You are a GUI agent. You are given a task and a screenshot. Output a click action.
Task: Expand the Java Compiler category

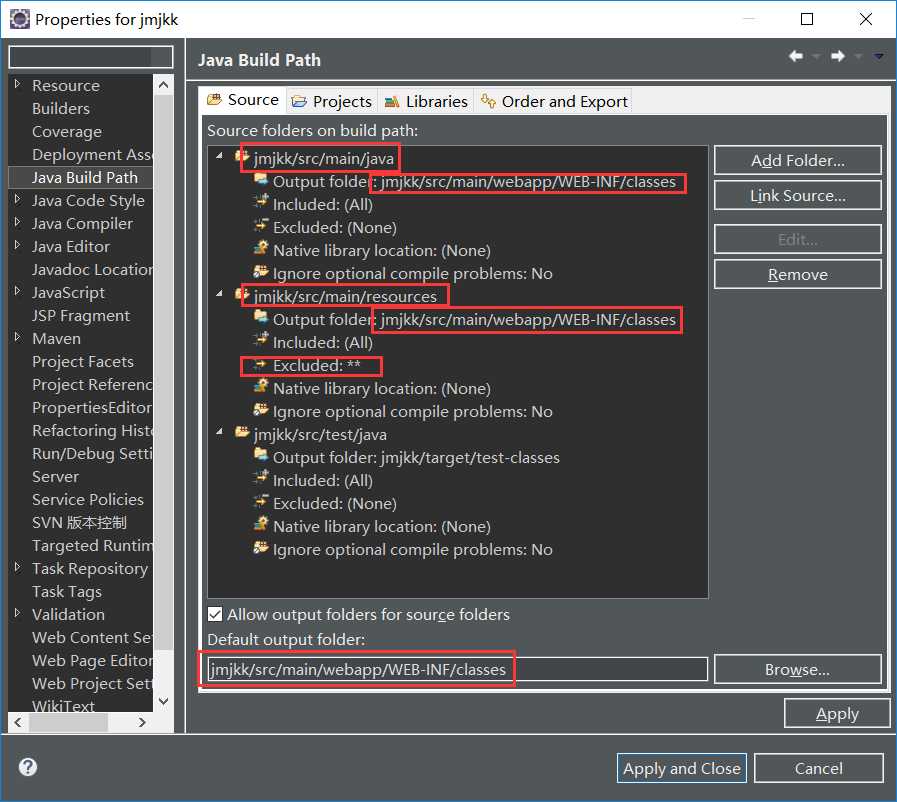(x=18, y=222)
